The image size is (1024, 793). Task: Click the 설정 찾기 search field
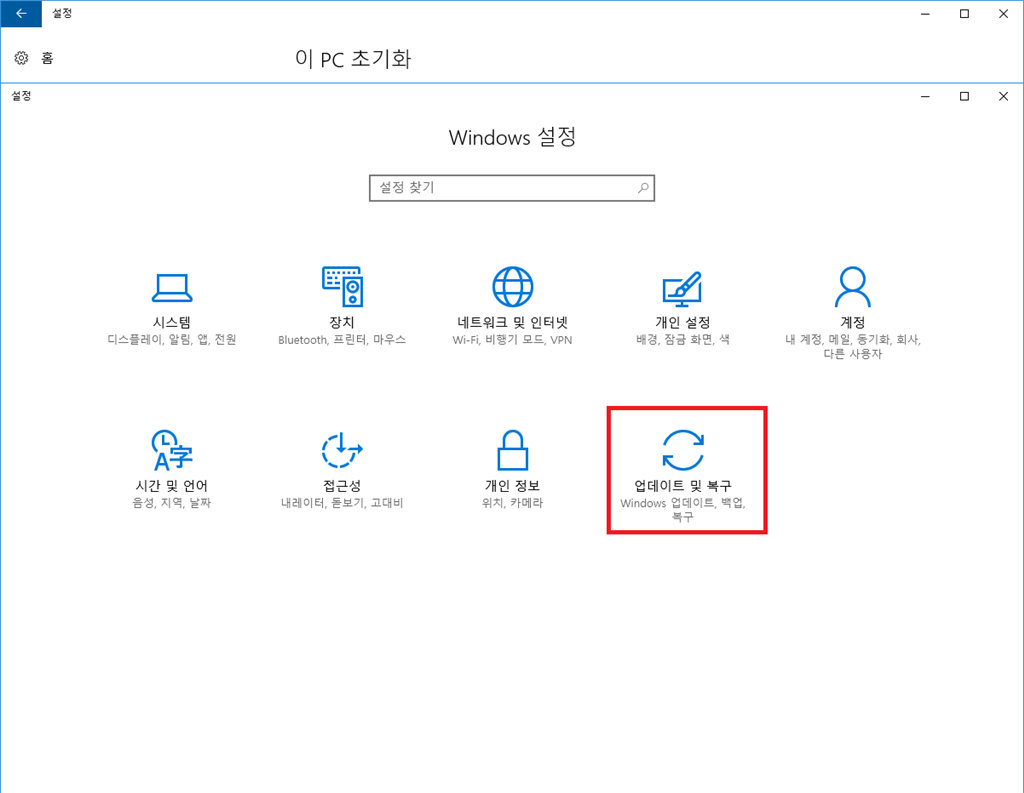coord(512,188)
